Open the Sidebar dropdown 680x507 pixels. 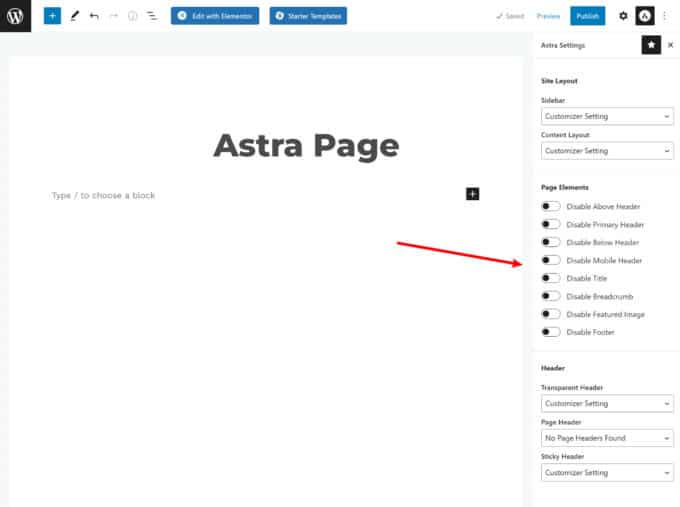coord(607,116)
